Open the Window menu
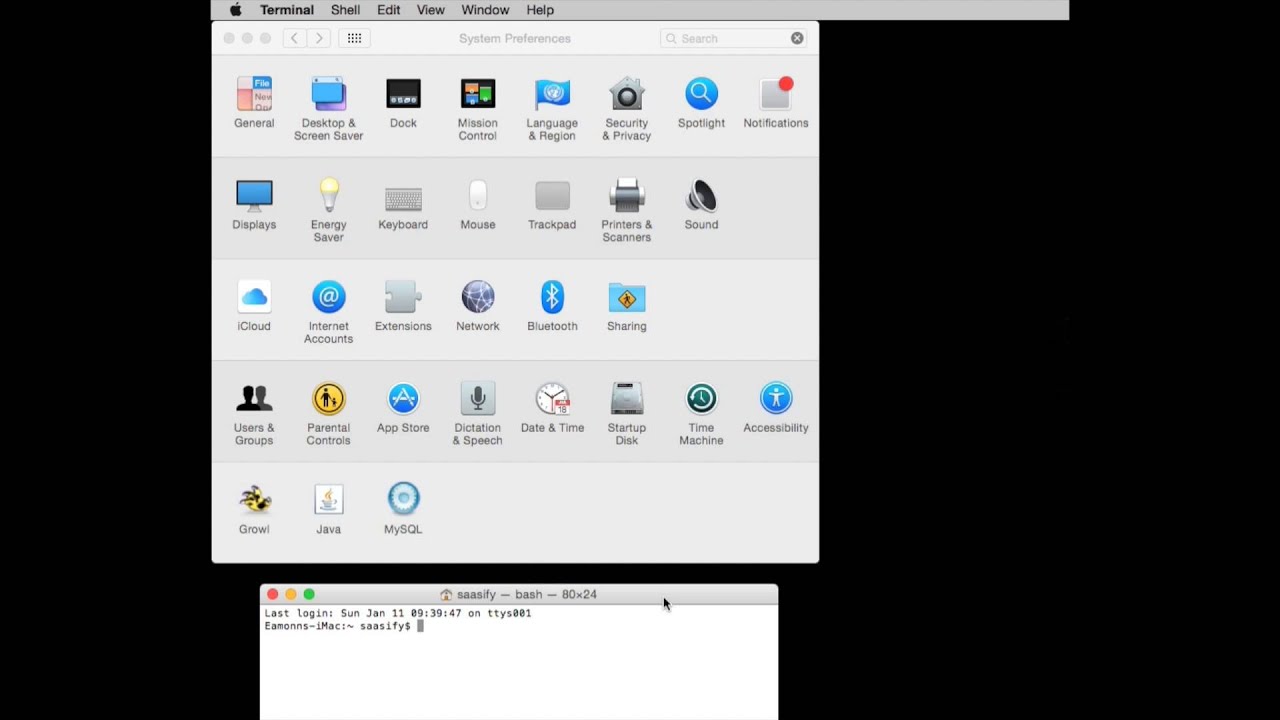The image size is (1280, 720). 485,10
